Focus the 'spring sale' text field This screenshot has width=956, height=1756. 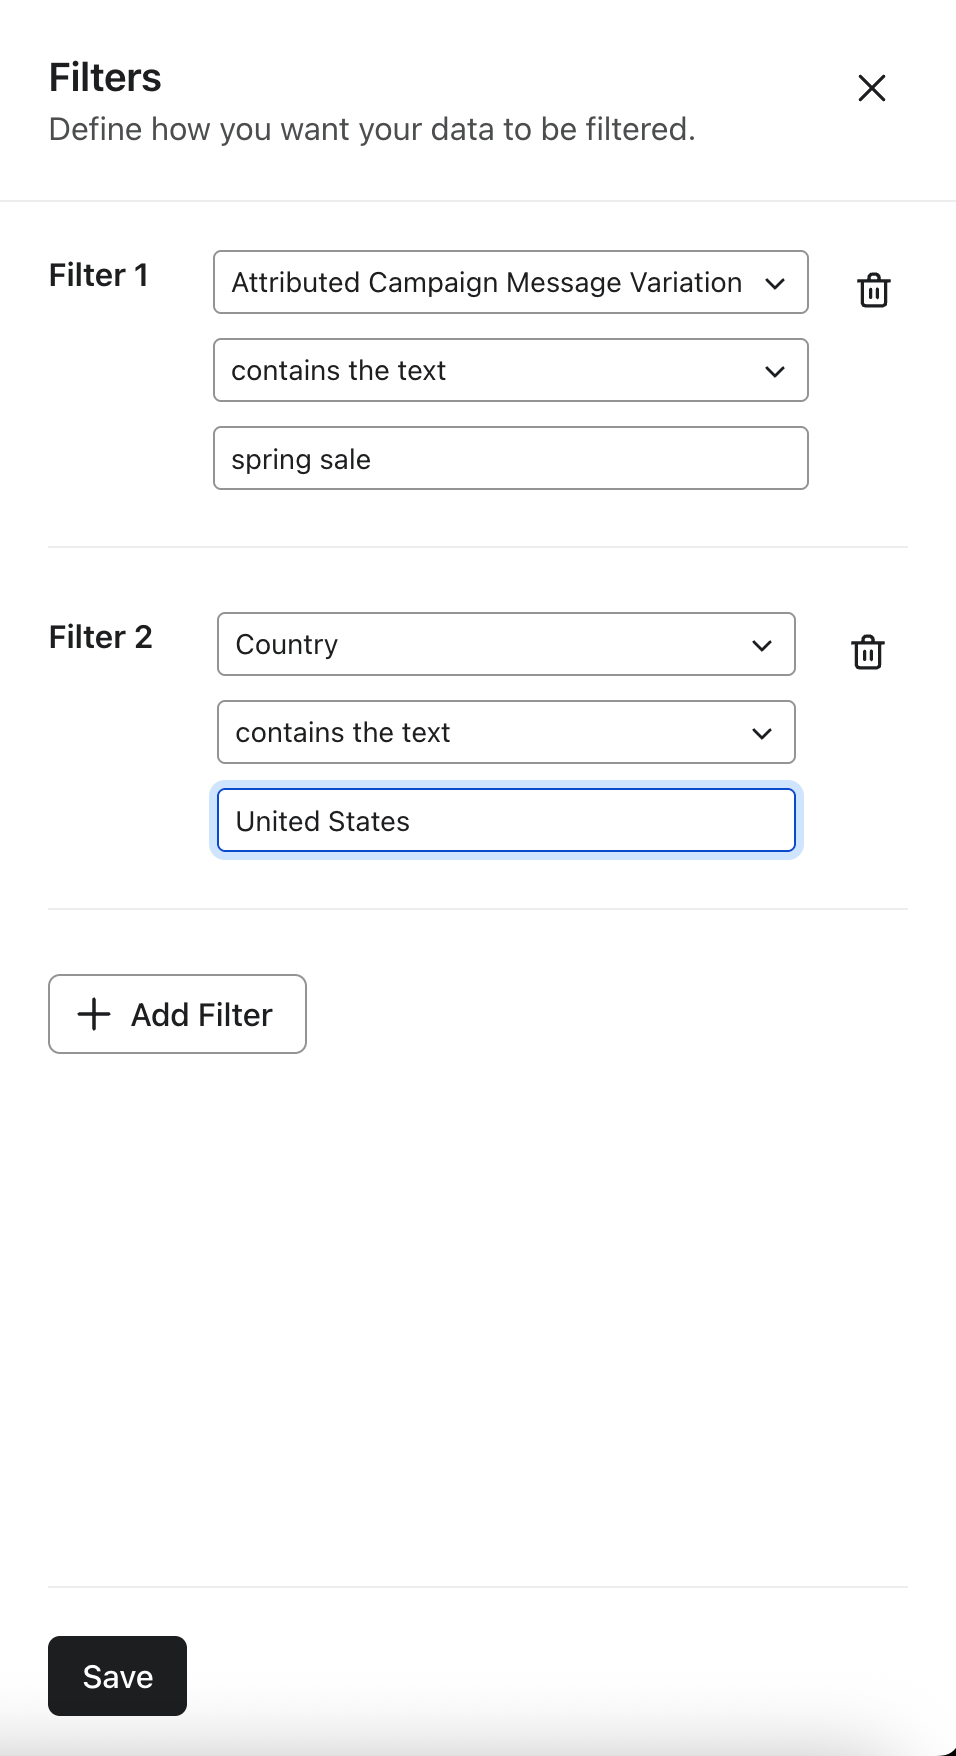click(x=510, y=459)
